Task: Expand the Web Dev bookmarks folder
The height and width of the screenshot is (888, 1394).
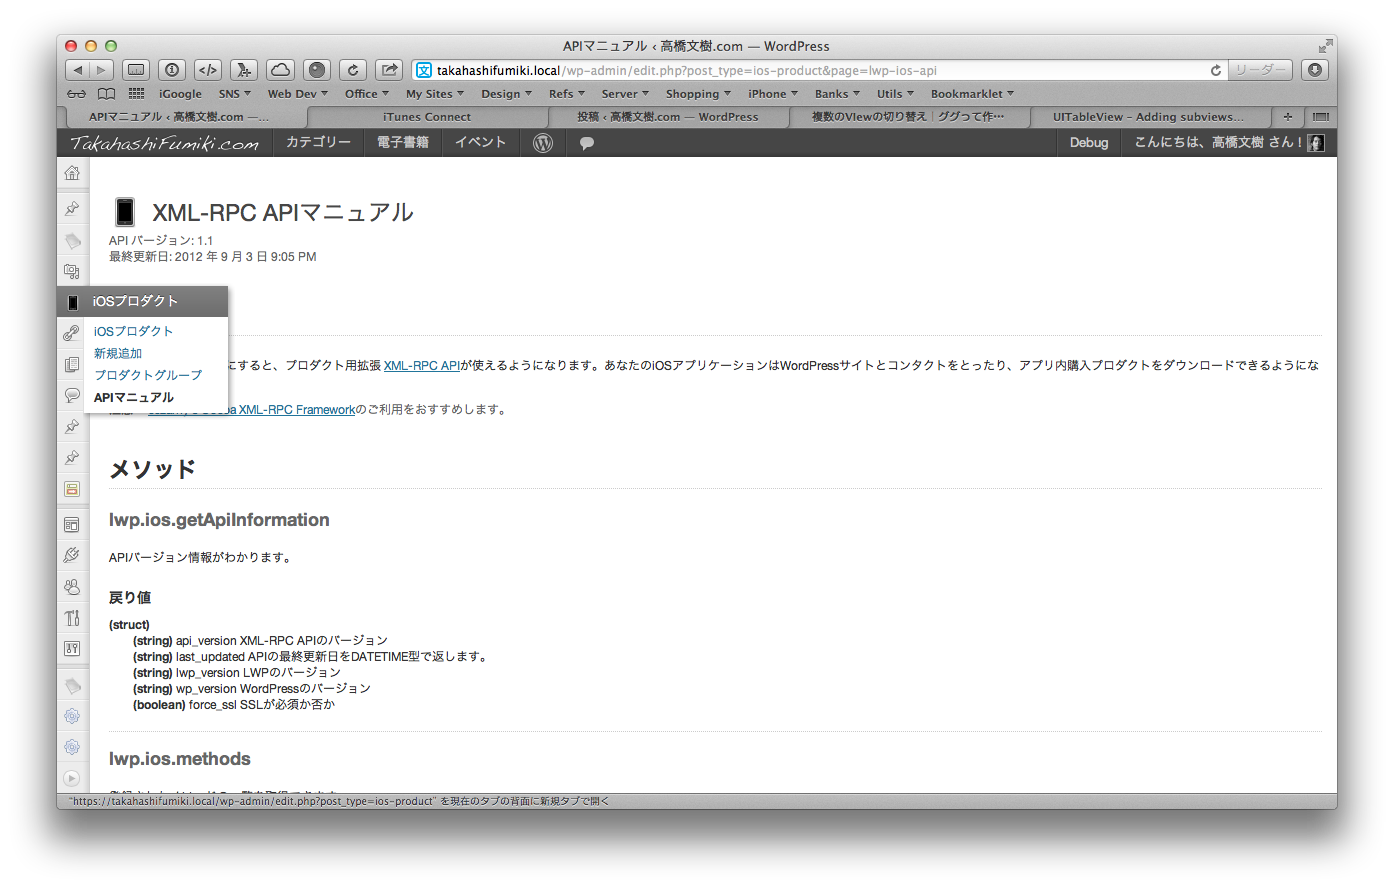Action: 297,94
